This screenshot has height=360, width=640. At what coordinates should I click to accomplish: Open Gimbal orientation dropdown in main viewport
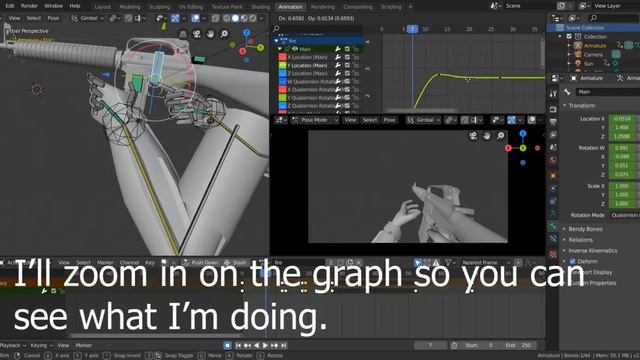pyautogui.click(x=87, y=18)
